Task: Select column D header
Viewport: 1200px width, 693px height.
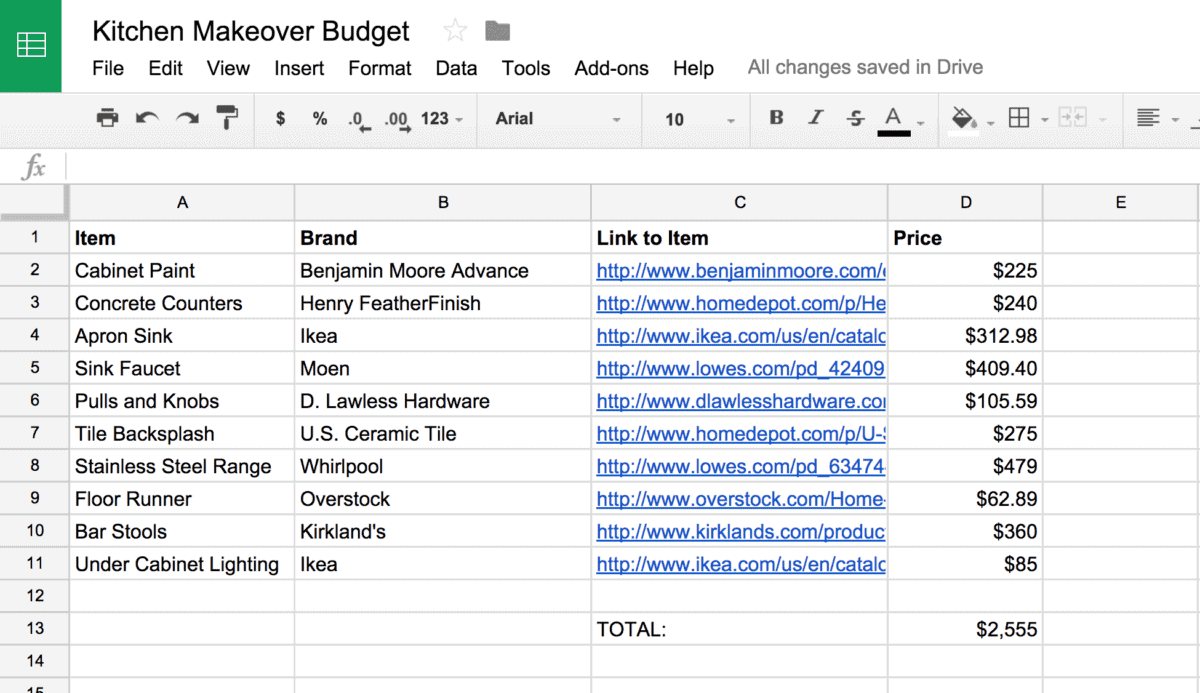Action: point(966,202)
